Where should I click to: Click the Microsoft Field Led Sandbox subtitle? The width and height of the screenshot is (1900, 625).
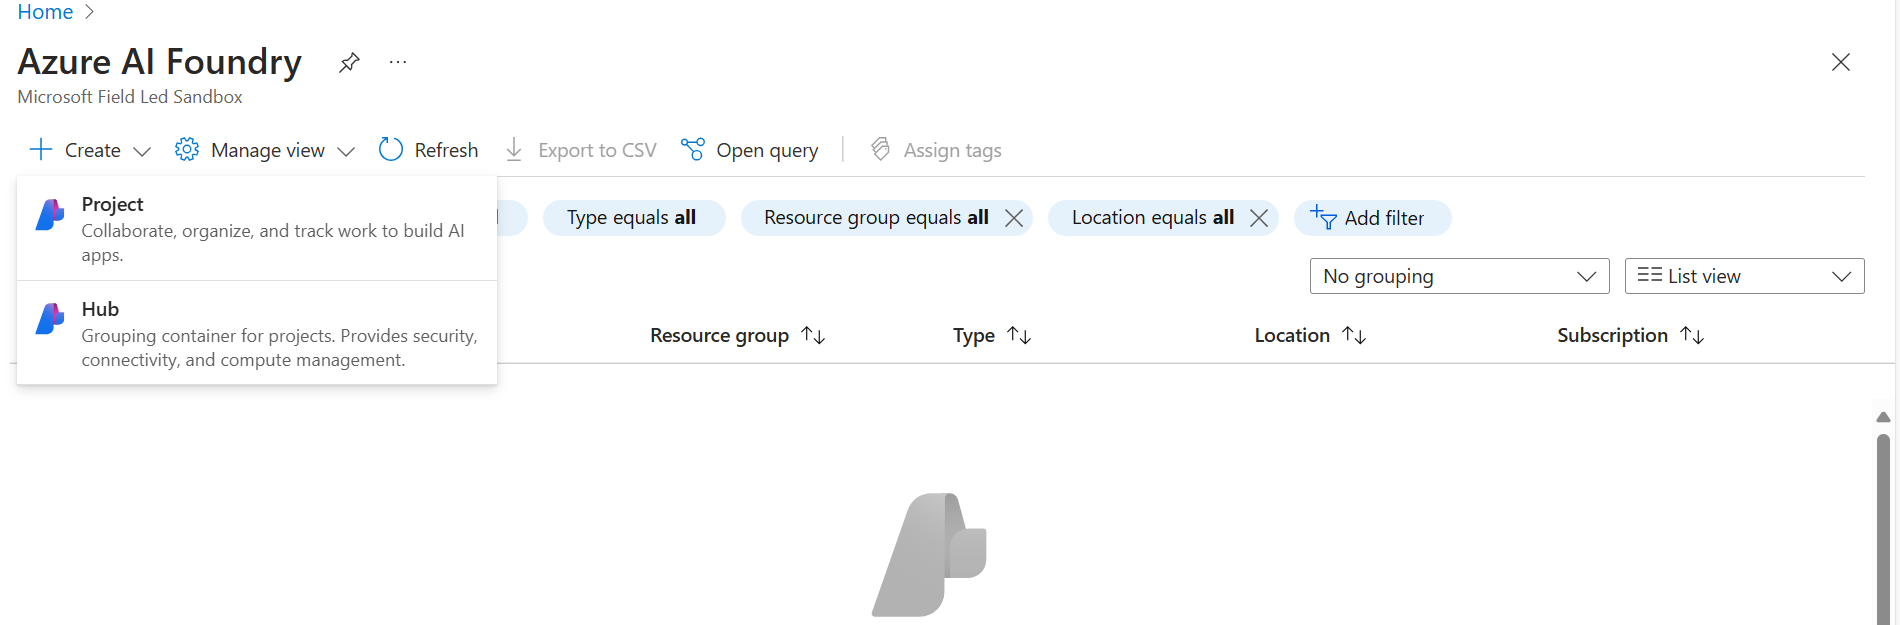click(130, 97)
